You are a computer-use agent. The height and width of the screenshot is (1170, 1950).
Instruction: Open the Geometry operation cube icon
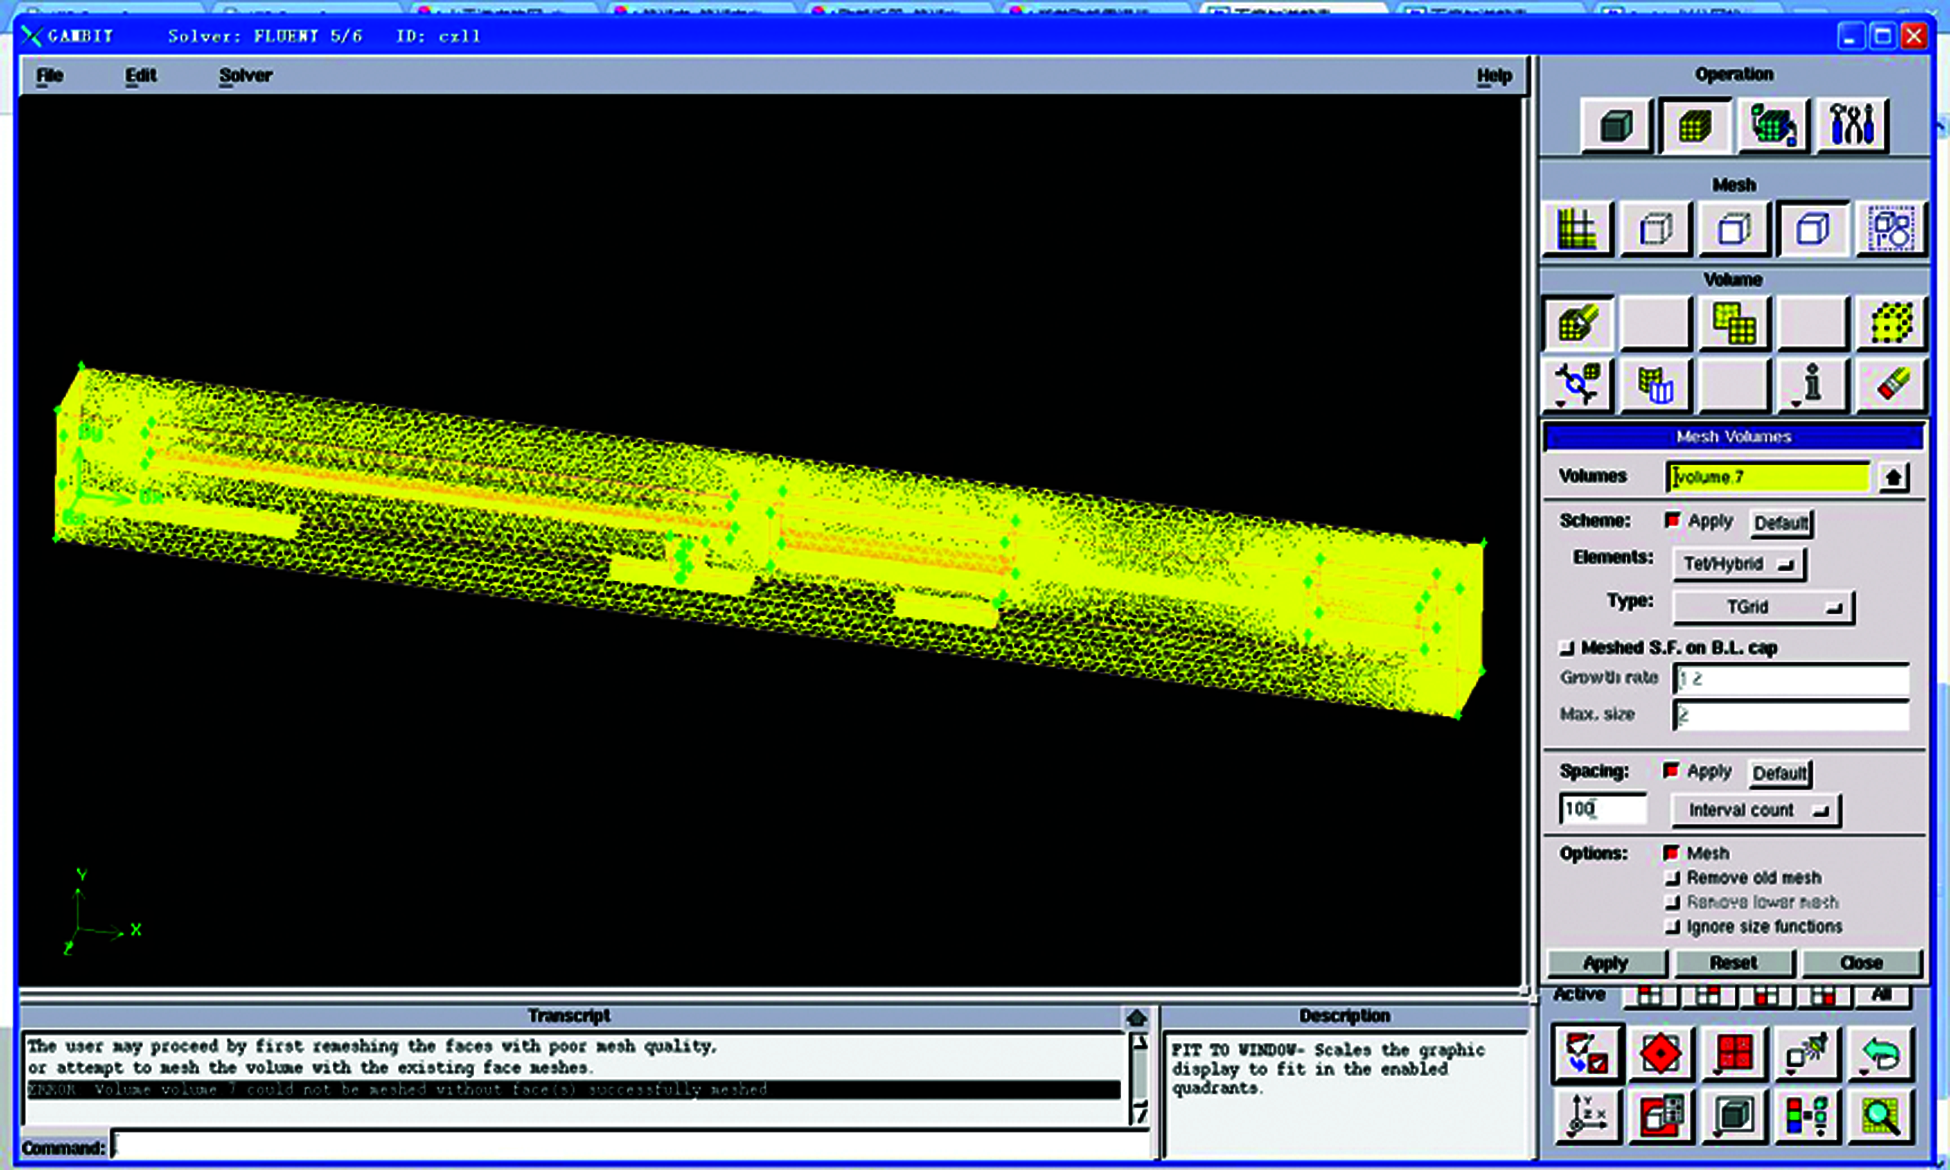pos(1615,126)
